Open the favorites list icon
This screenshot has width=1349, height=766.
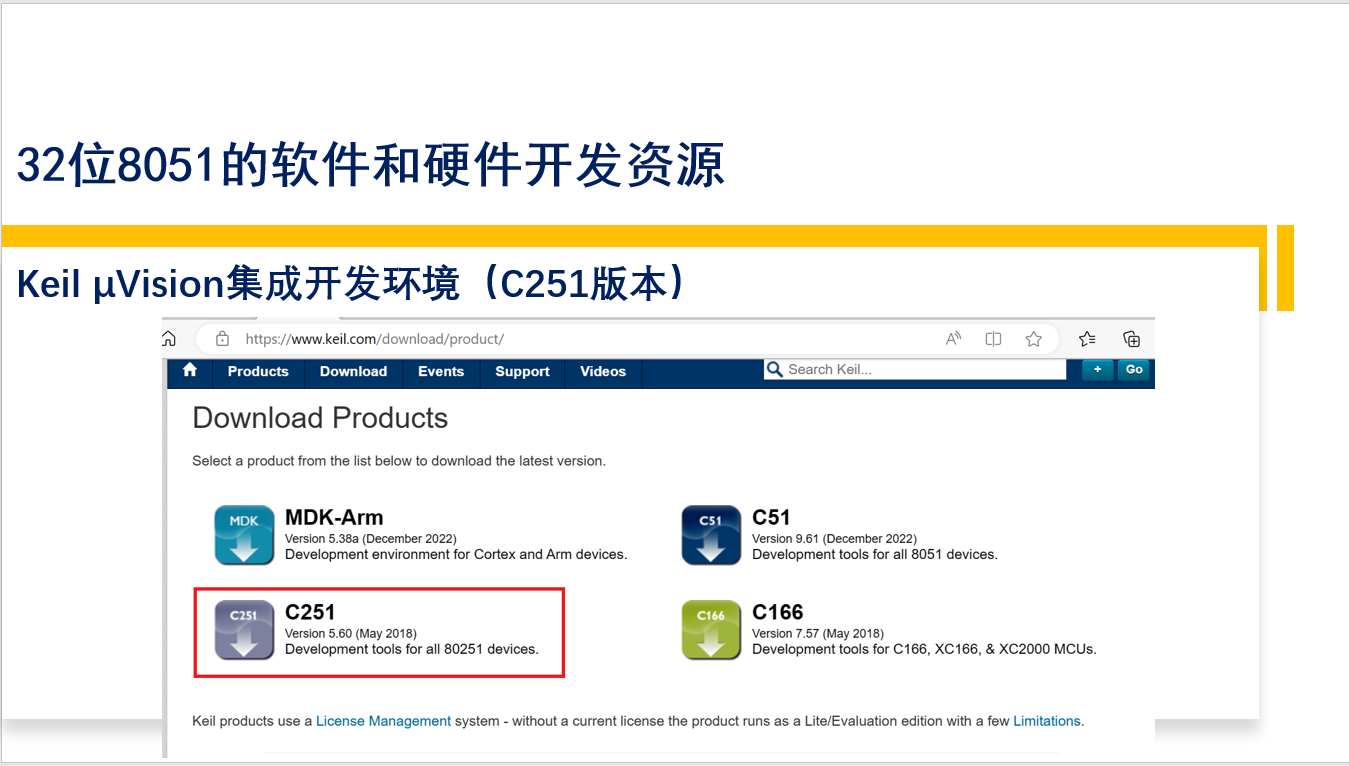(1087, 339)
